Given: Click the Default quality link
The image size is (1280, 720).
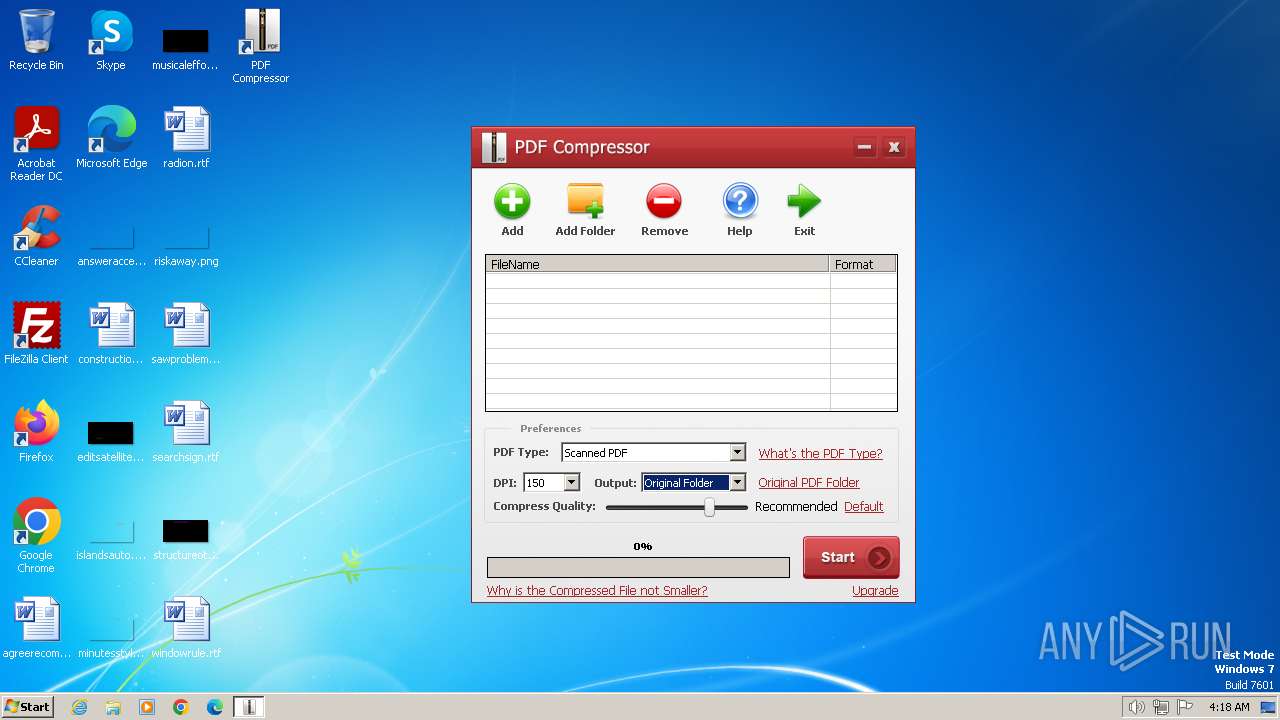Looking at the screenshot, I should [863, 507].
